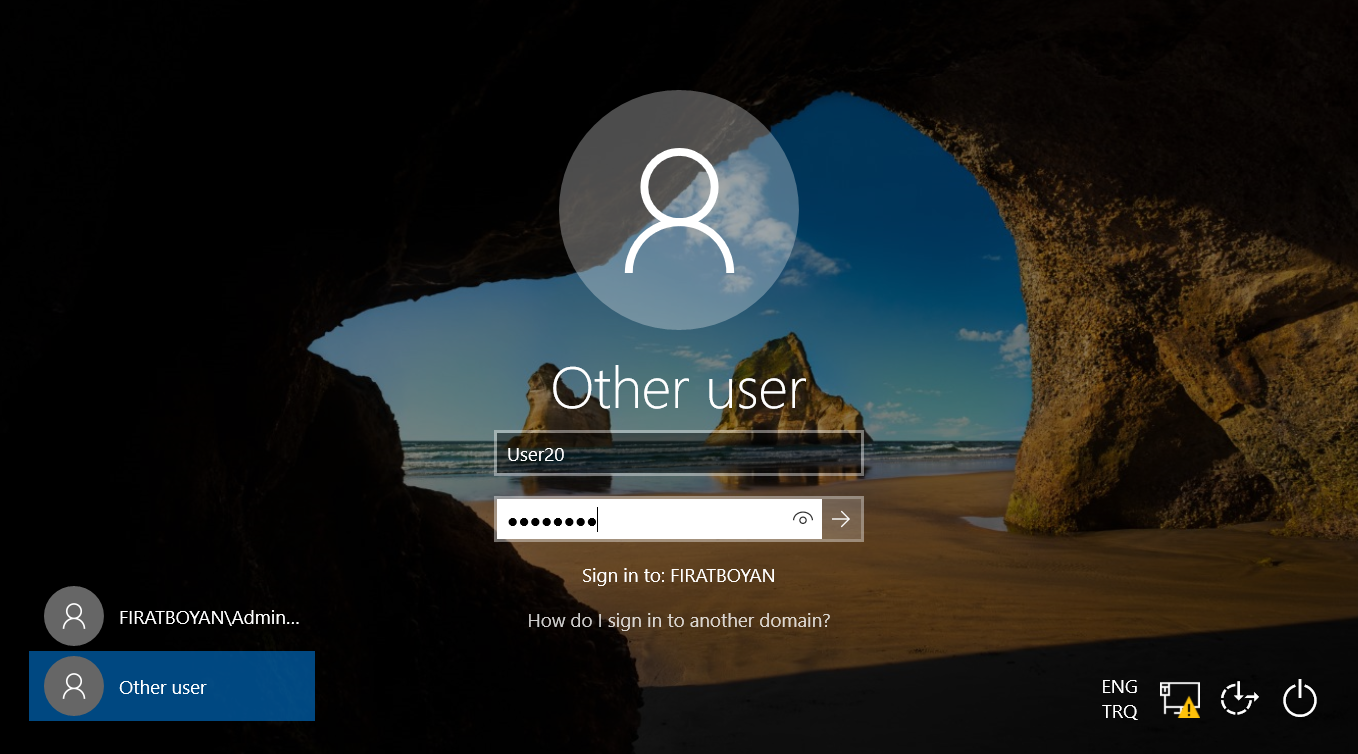Click the Other user avatar icon in list
The width and height of the screenshot is (1358, 754).
point(74,686)
